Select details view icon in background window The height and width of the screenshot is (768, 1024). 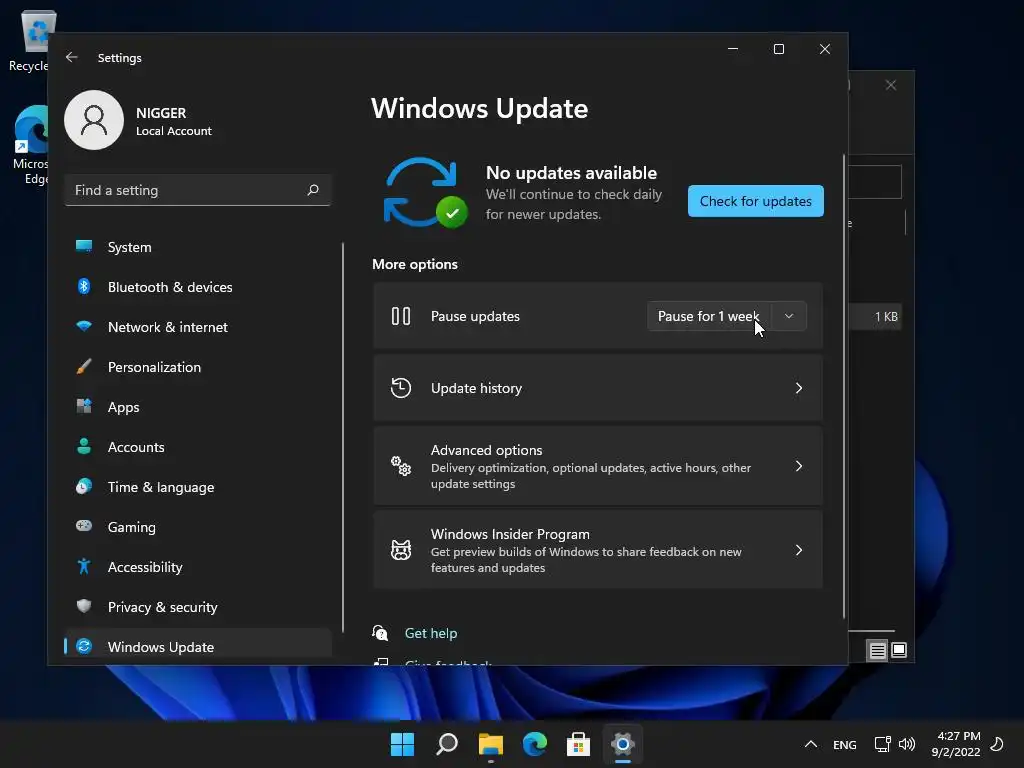tap(877, 650)
